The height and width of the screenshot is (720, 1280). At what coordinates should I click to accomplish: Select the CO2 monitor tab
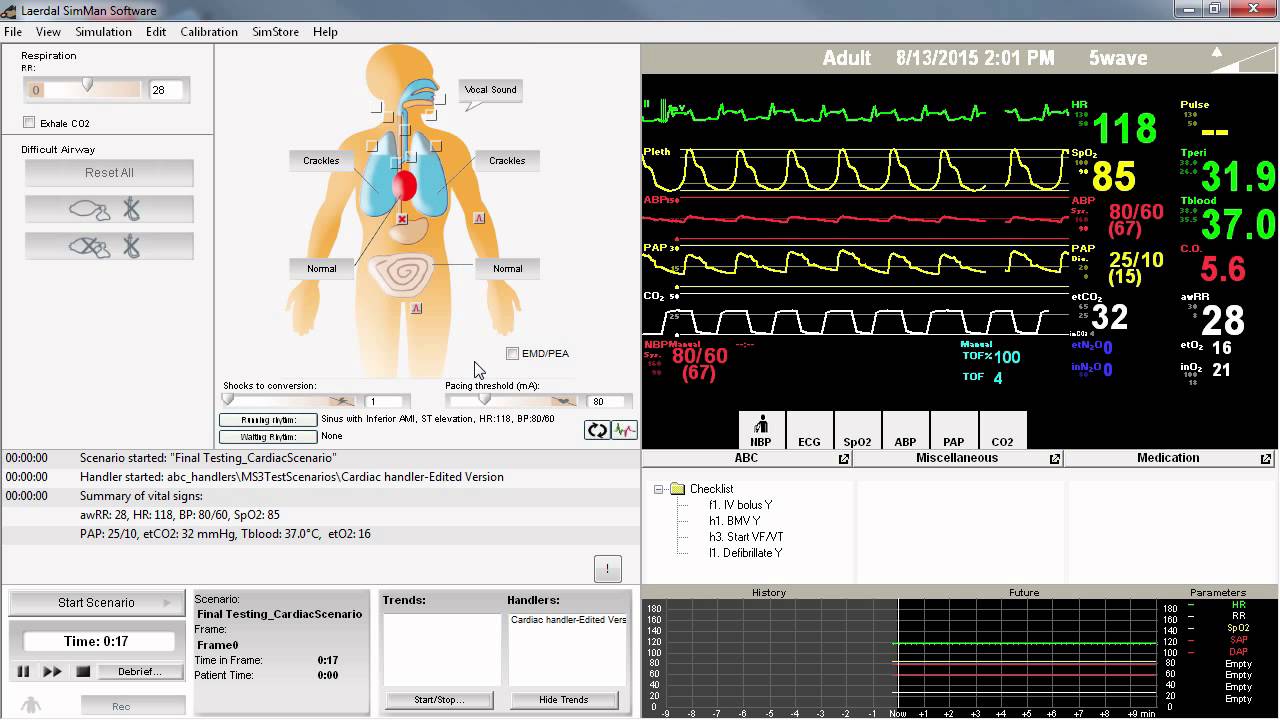[1002, 430]
